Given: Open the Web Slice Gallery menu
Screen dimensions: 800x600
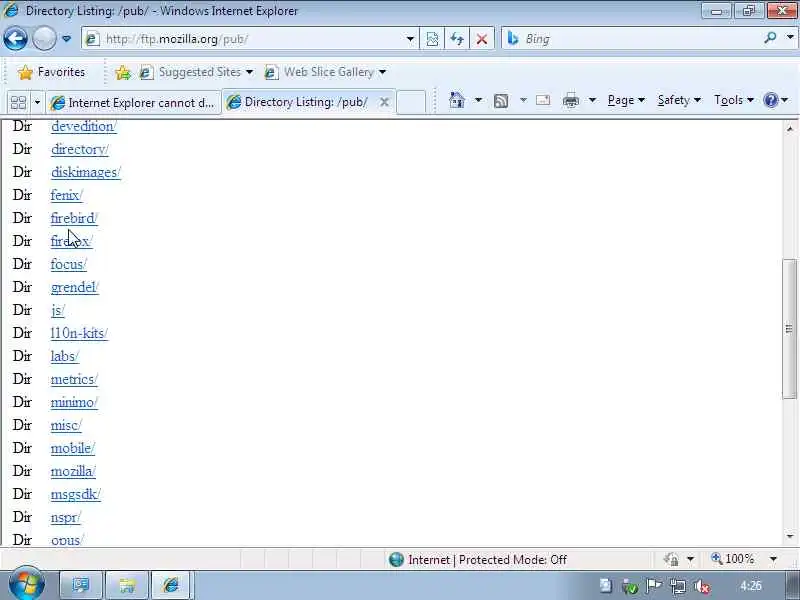Looking at the screenshot, I should [325, 72].
